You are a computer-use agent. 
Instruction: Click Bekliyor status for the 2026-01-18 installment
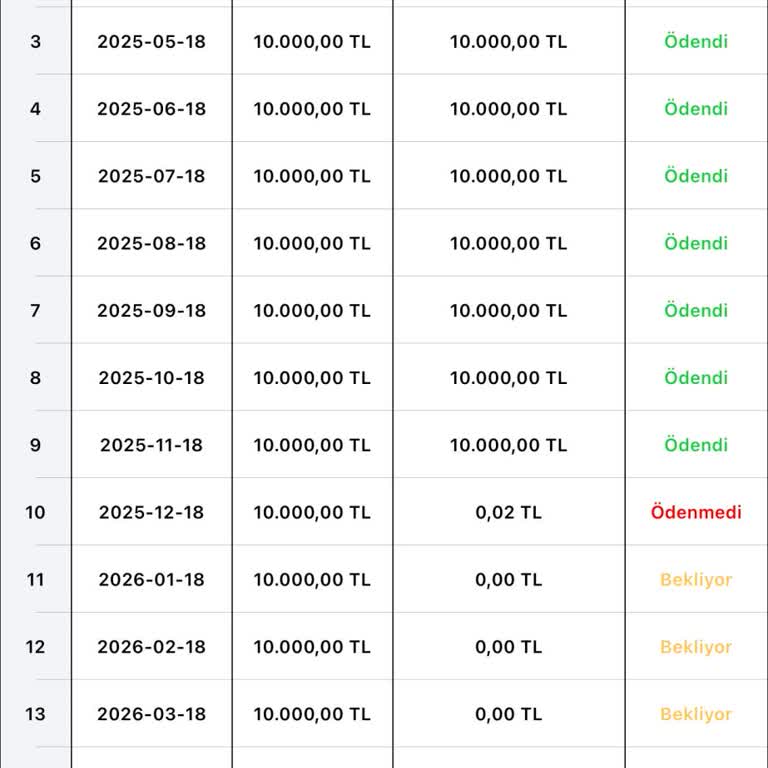click(x=696, y=580)
